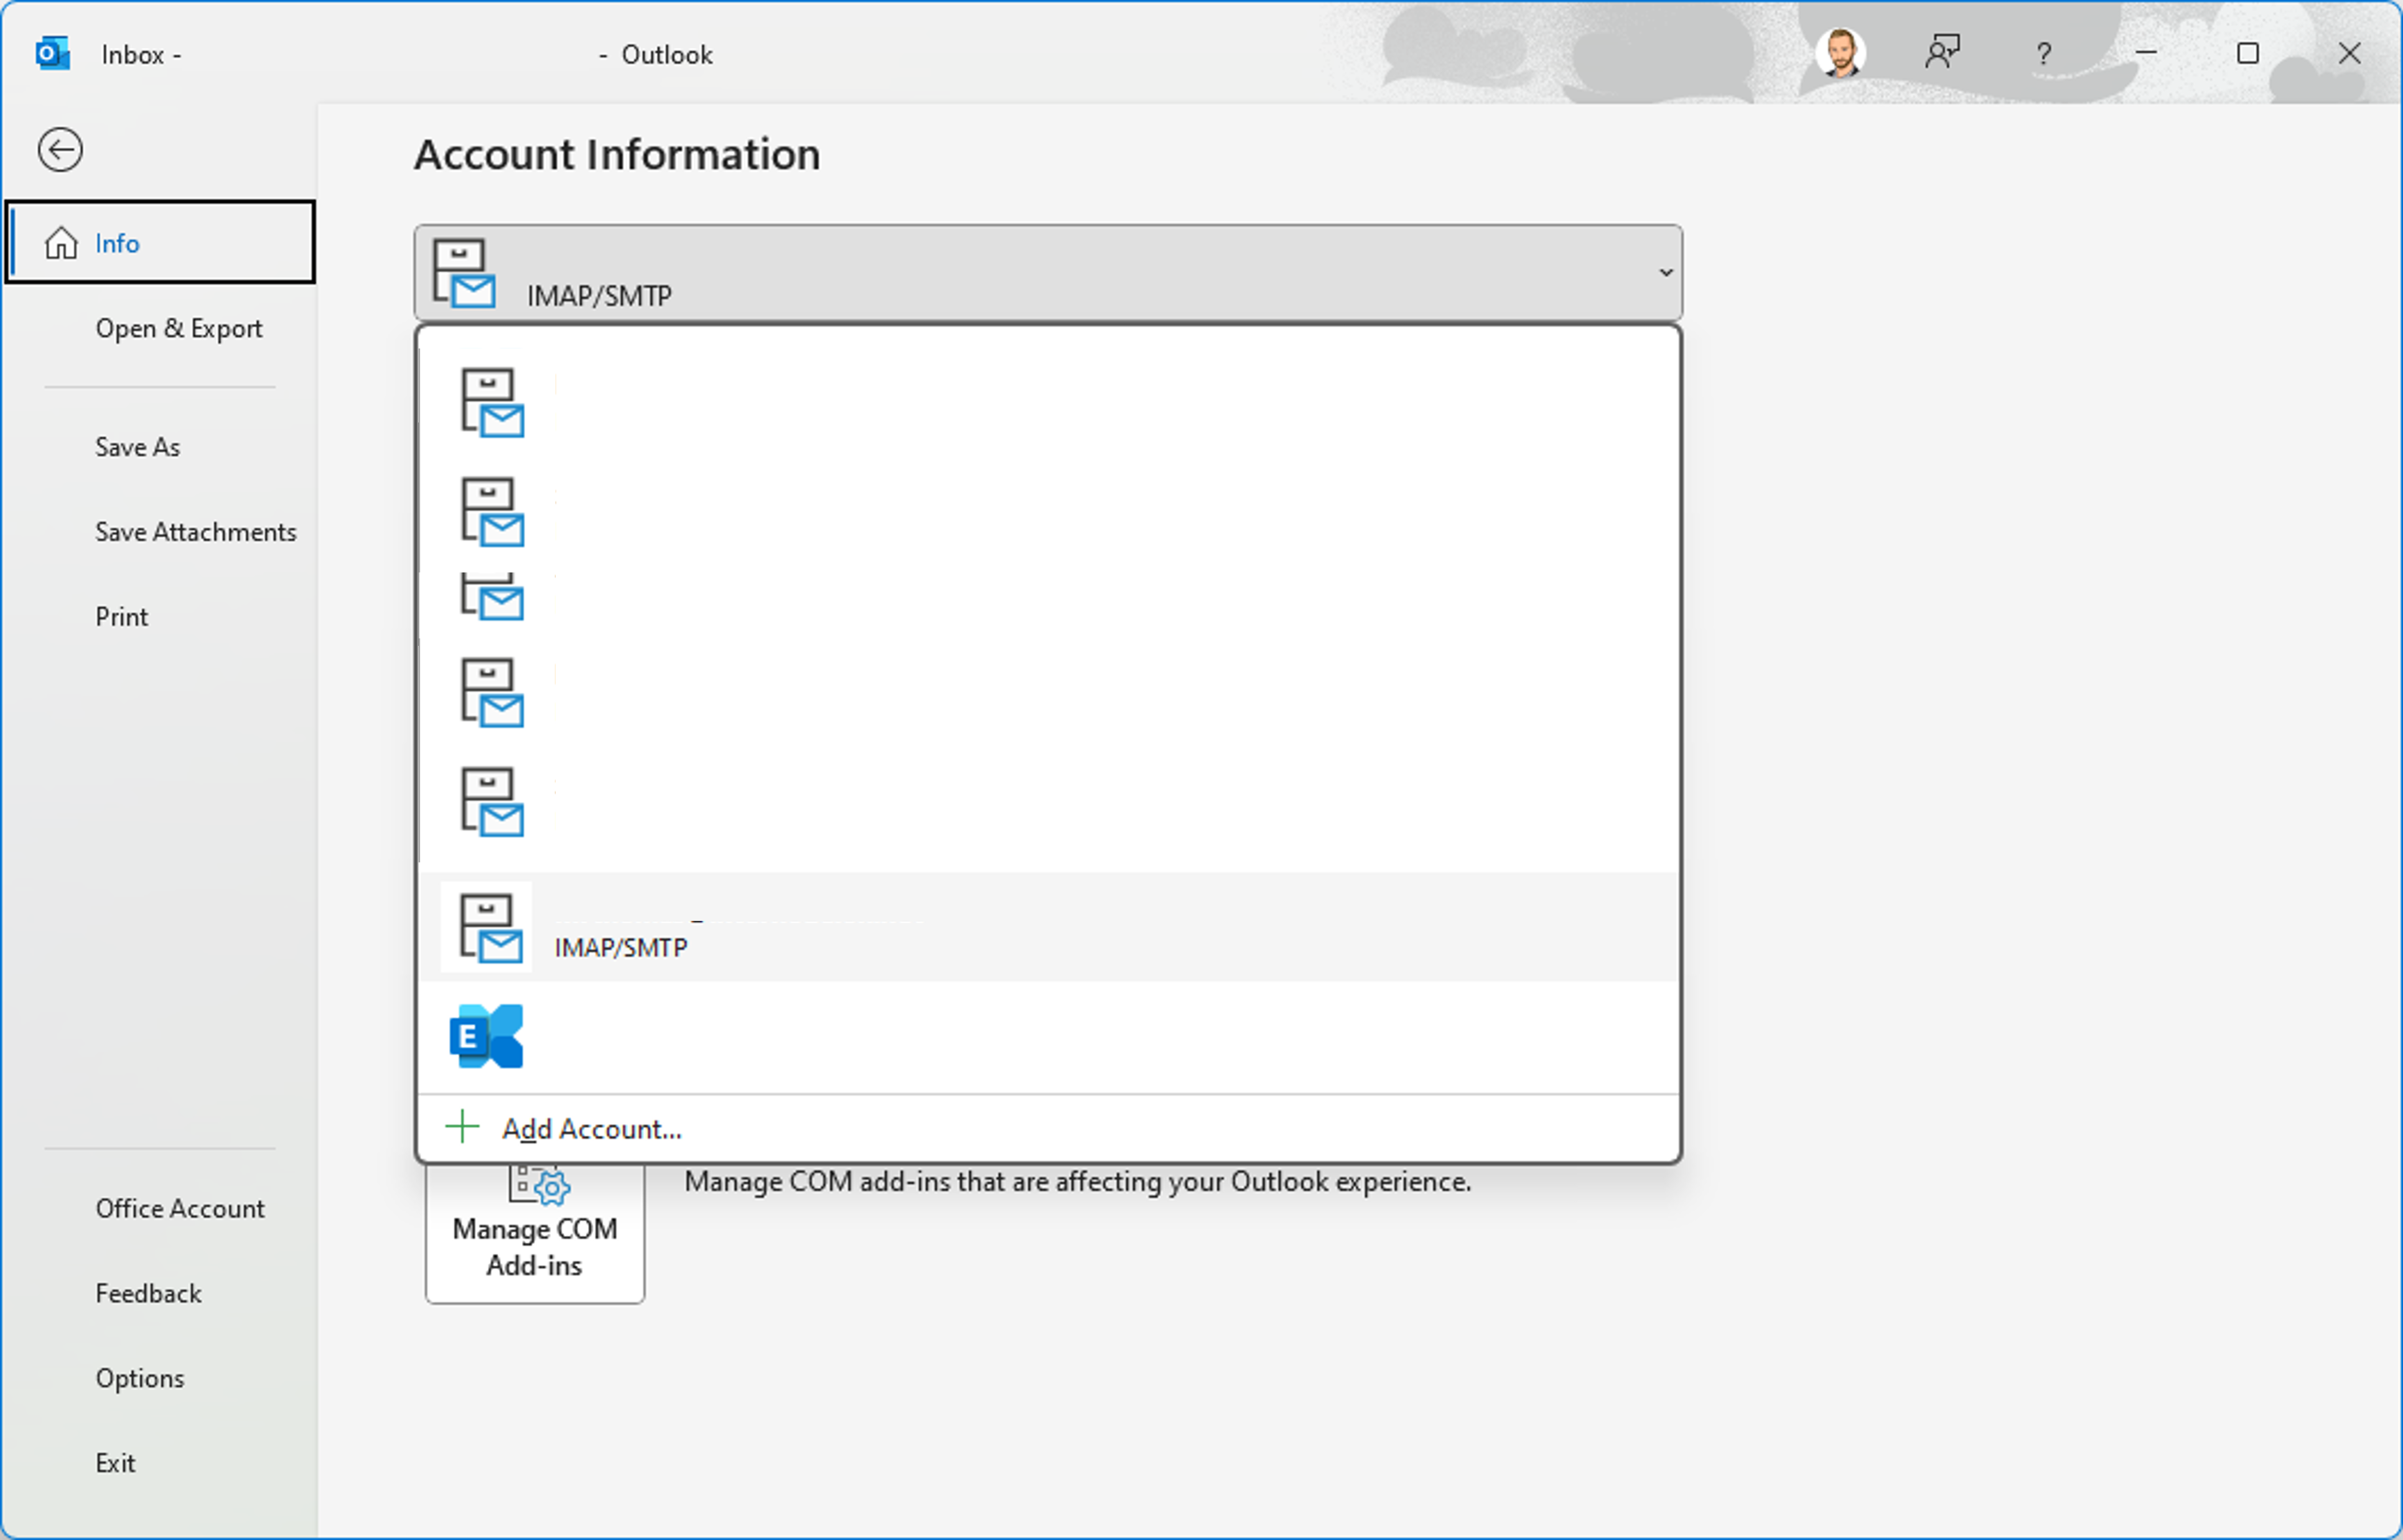The width and height of the screenshot is (2403, 1540).
Task: Select the Exchange account entry
Action: click(1048, 1037)
